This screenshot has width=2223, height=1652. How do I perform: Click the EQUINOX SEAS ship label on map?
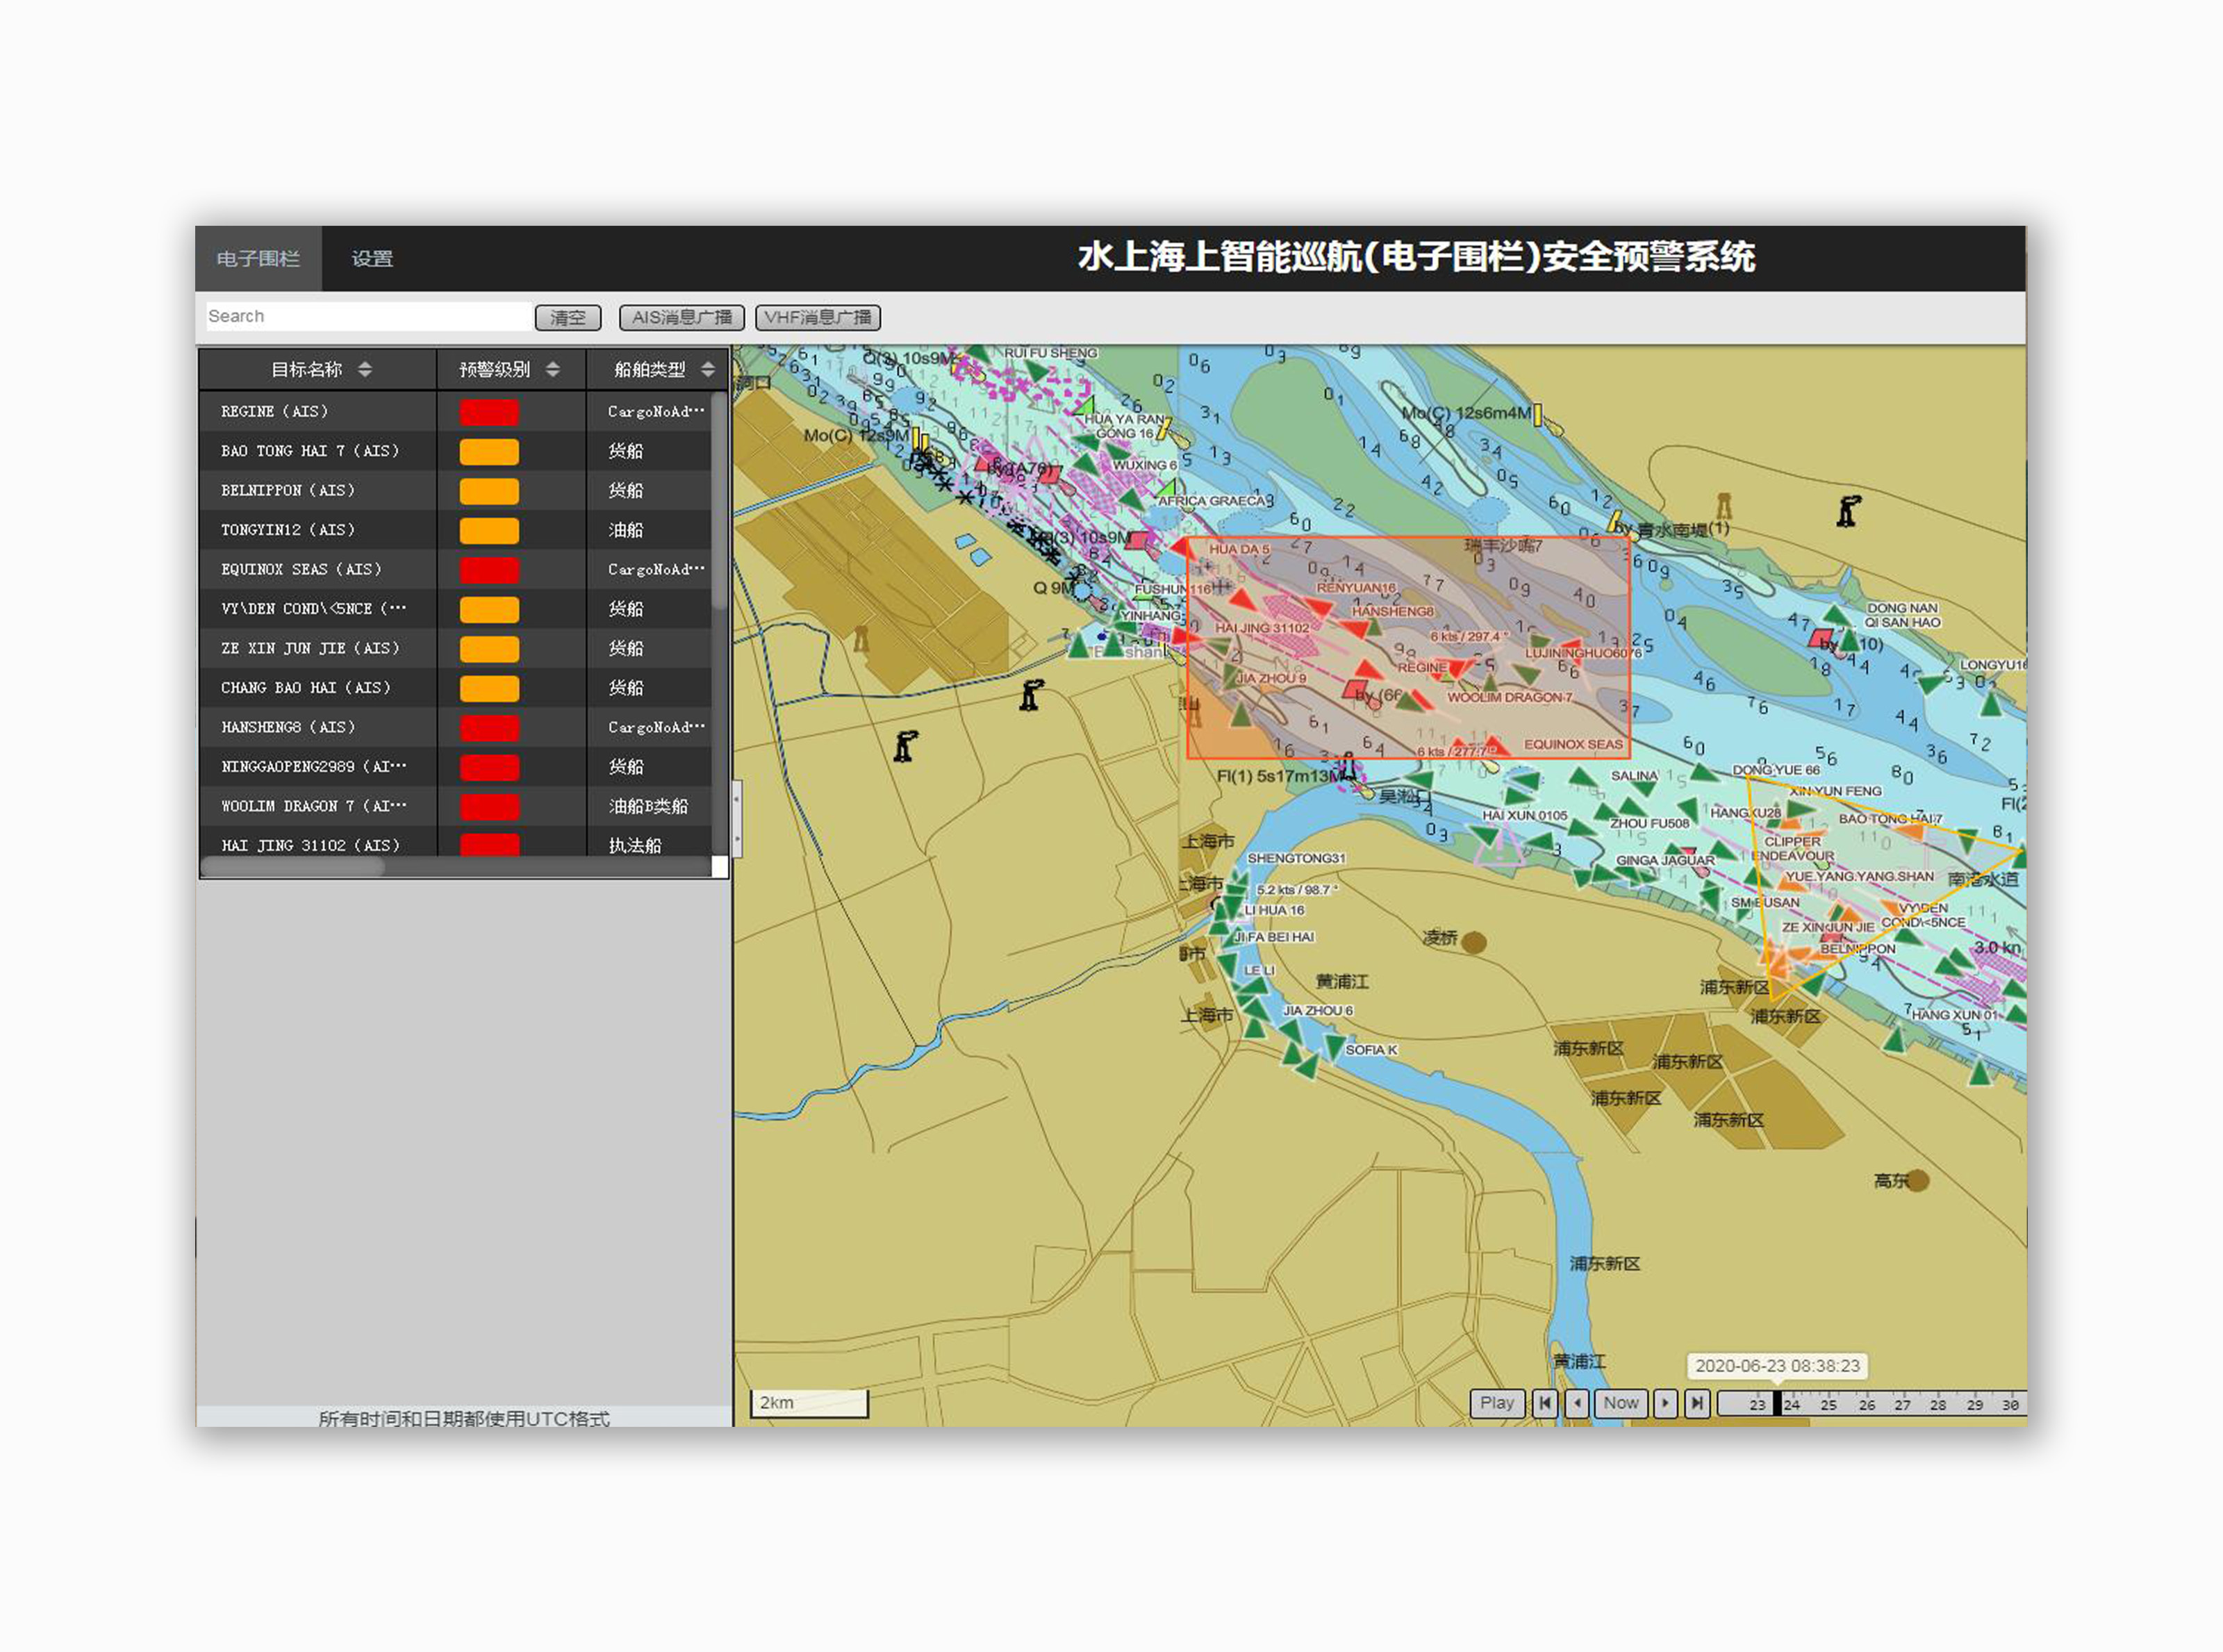pyautogui.click(x=1573, y=744)
